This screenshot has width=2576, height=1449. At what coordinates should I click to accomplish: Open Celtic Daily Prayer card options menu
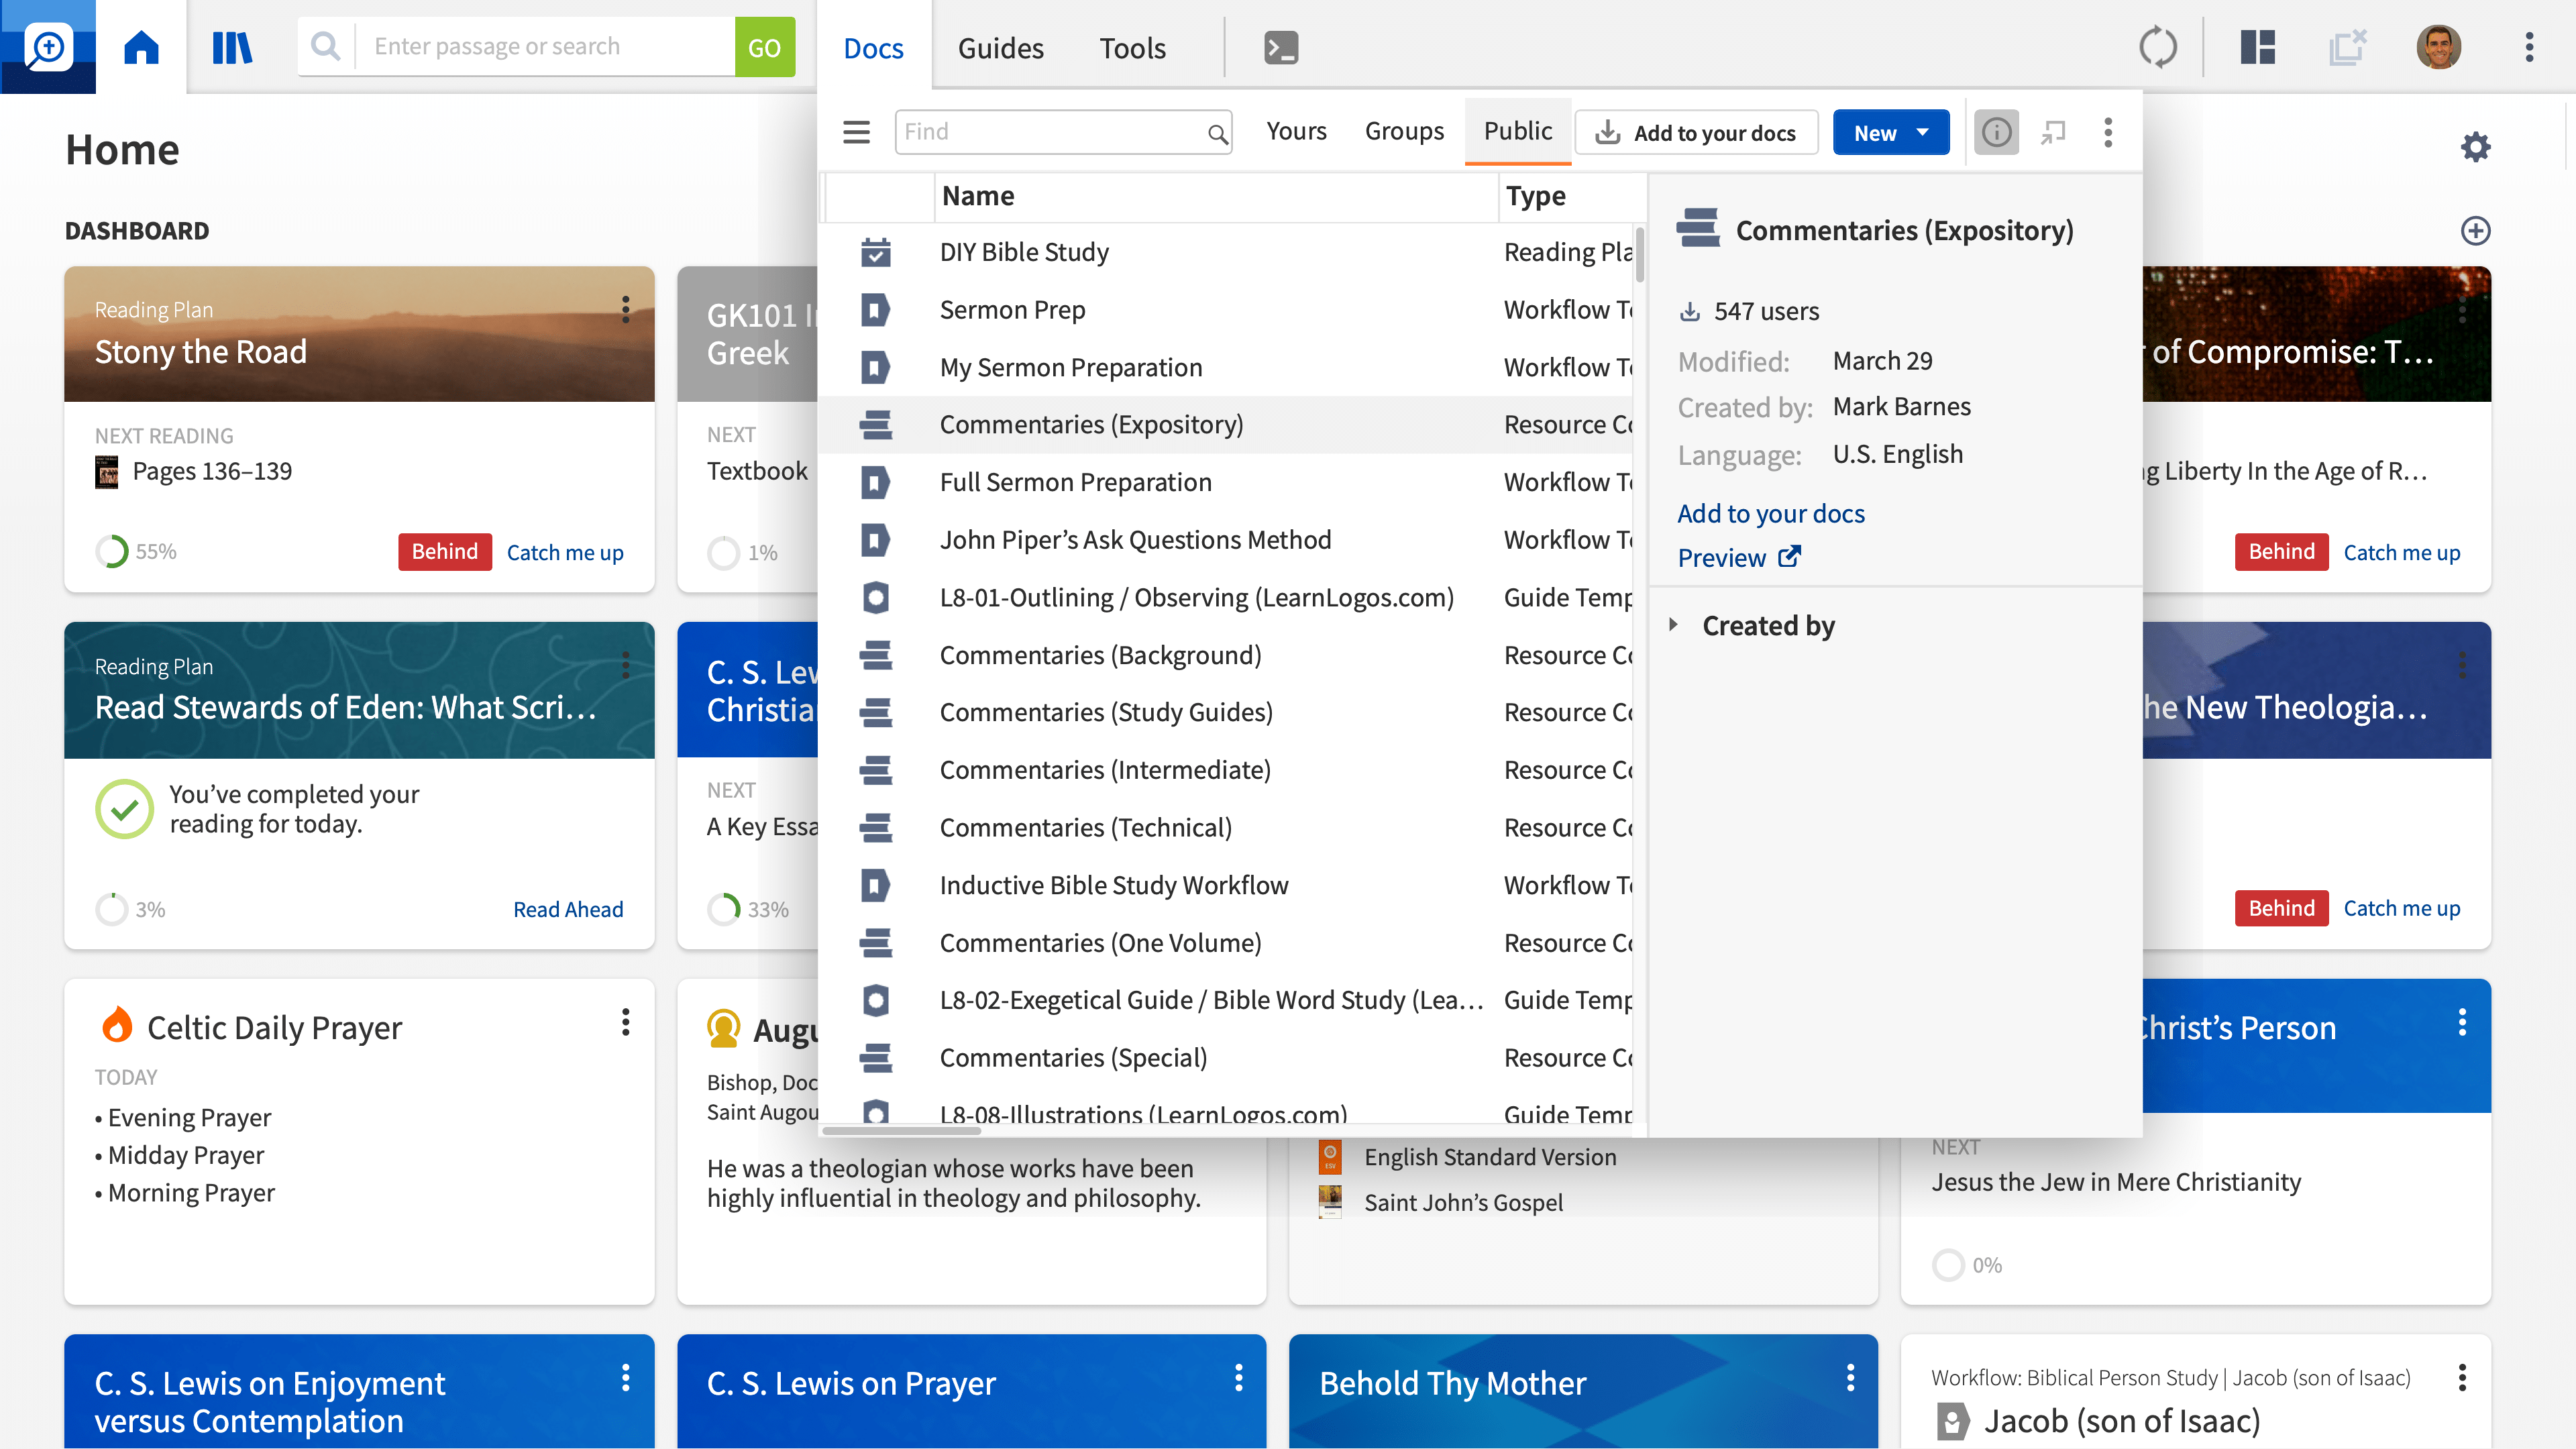[x=626, y=1022]
